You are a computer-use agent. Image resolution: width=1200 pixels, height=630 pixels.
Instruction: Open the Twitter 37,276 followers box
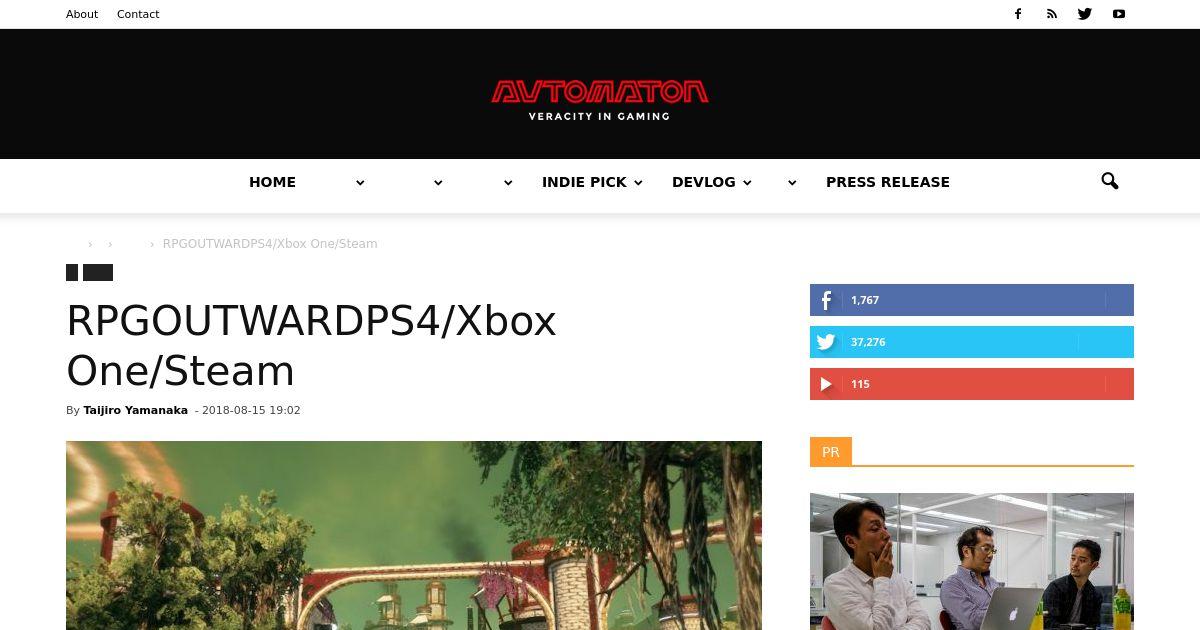(972, 342)
